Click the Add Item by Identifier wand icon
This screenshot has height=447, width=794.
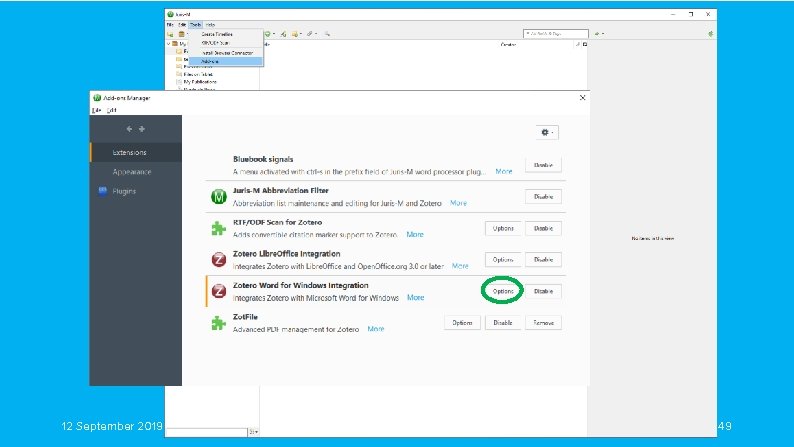(283, 34)
